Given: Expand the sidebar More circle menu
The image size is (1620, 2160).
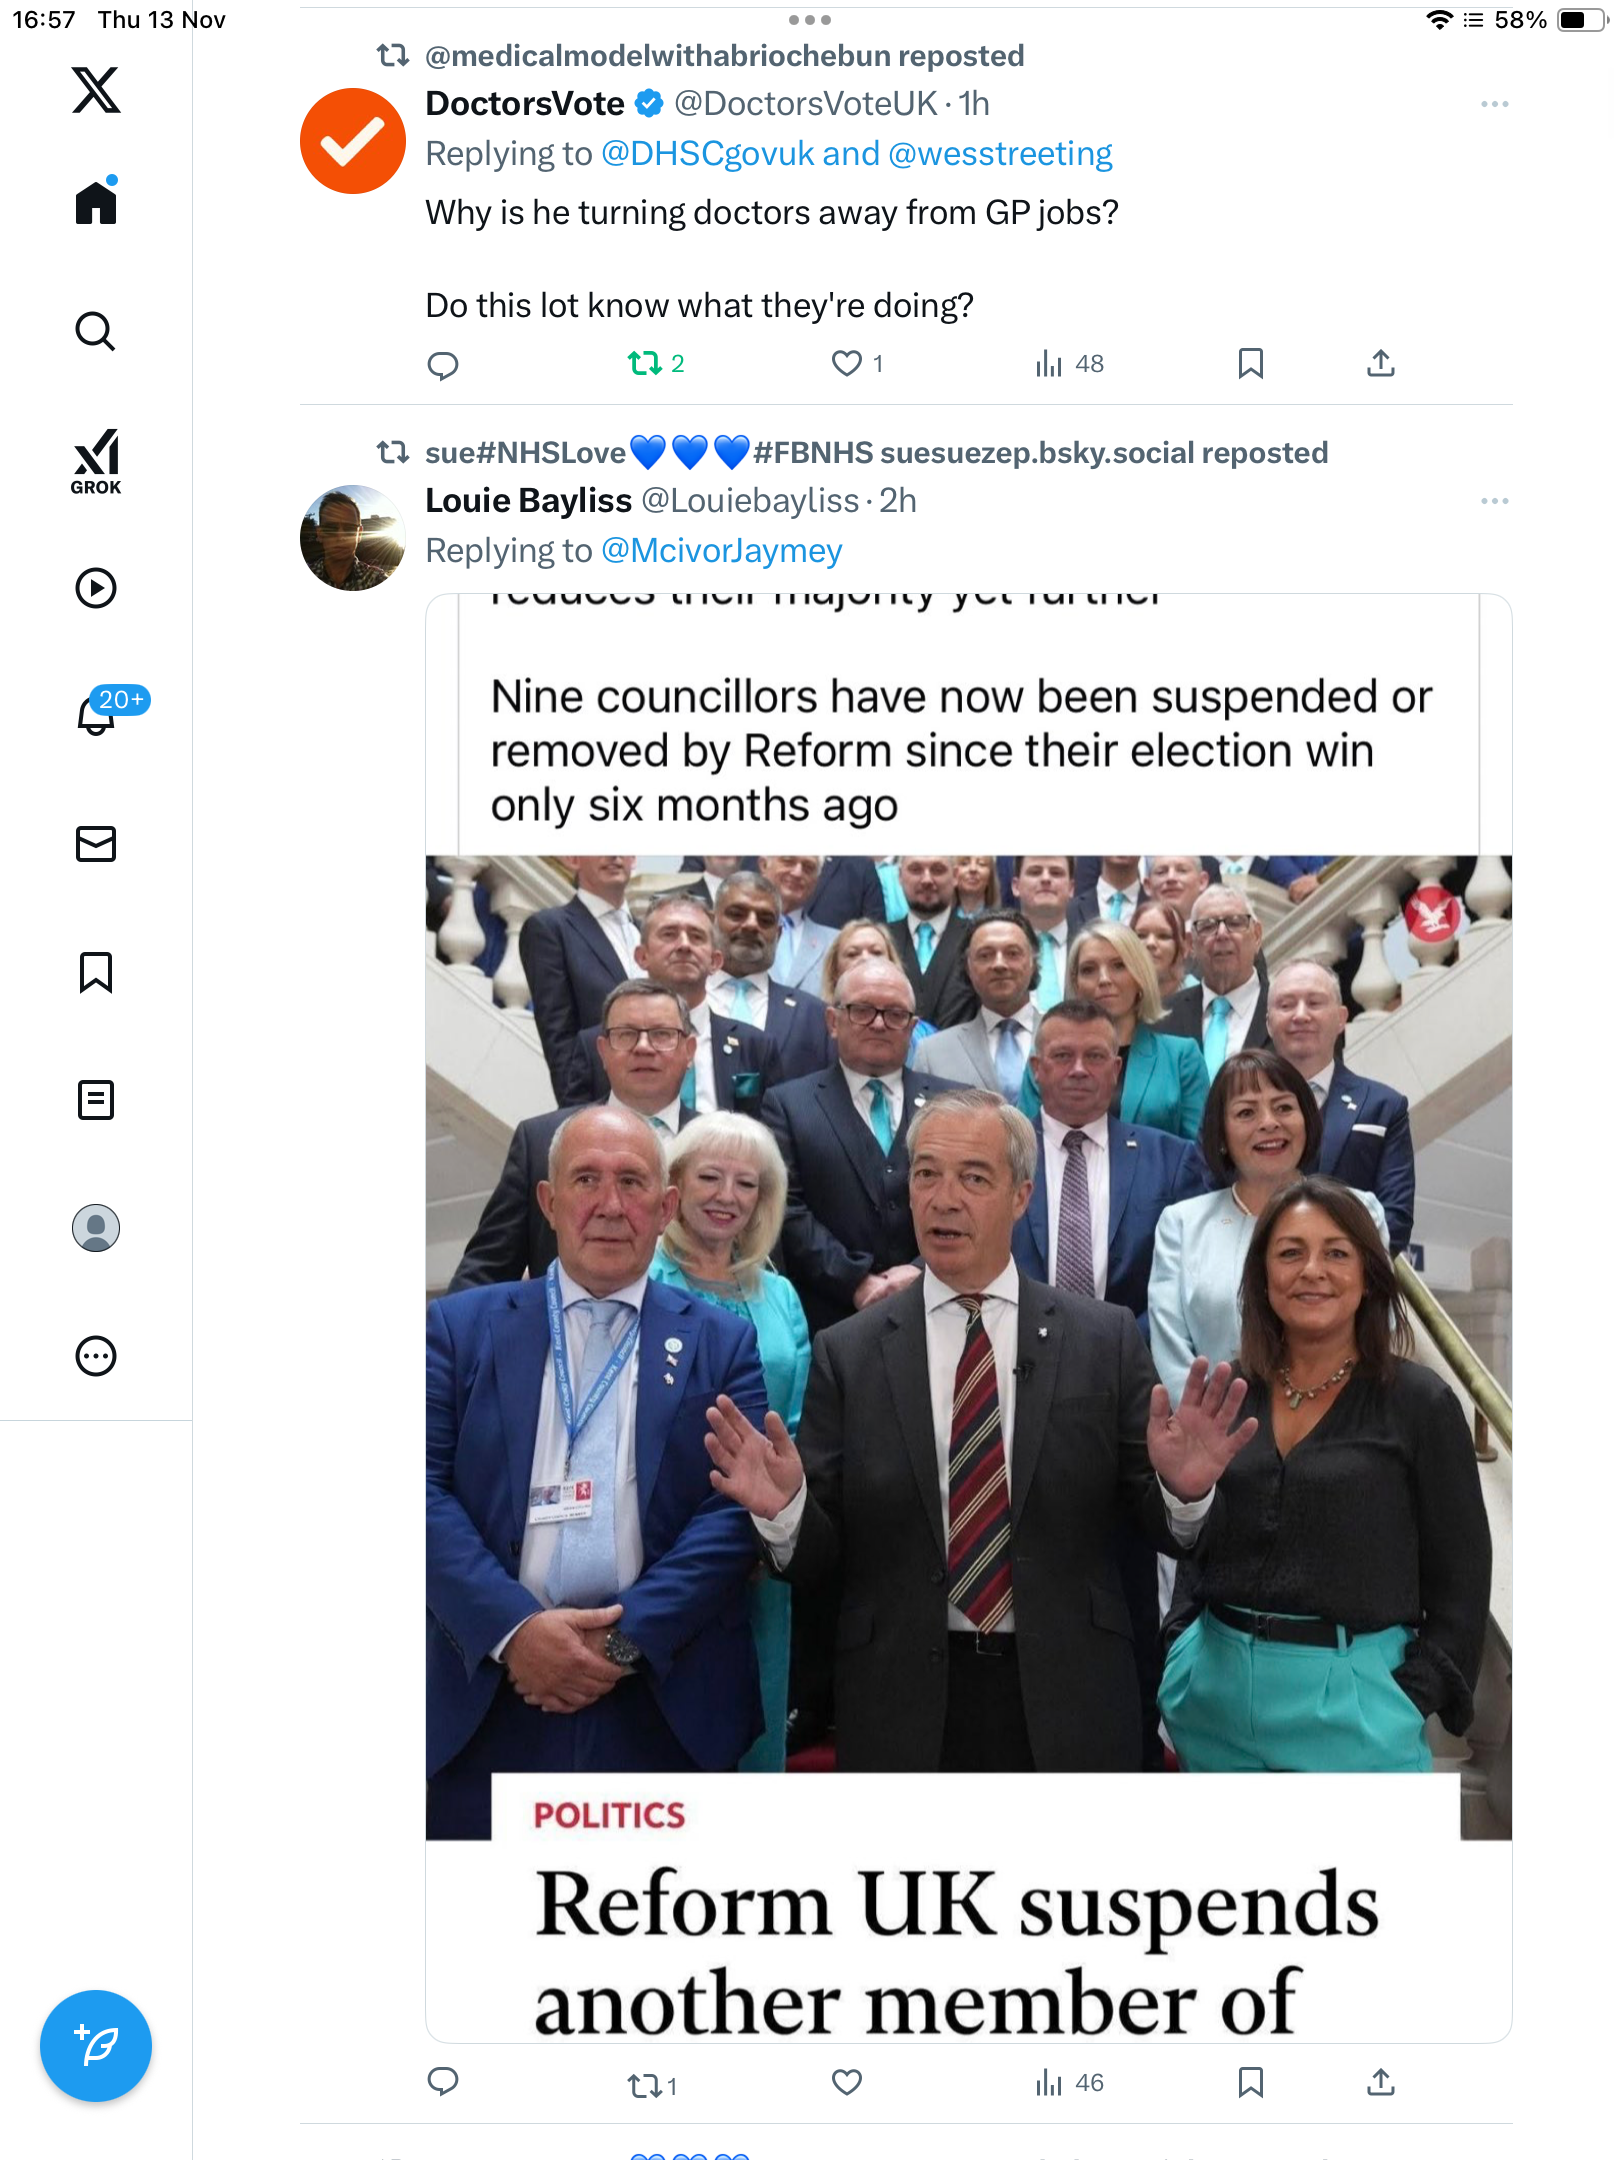Looking at the screenshot, I should point(96,1356).
